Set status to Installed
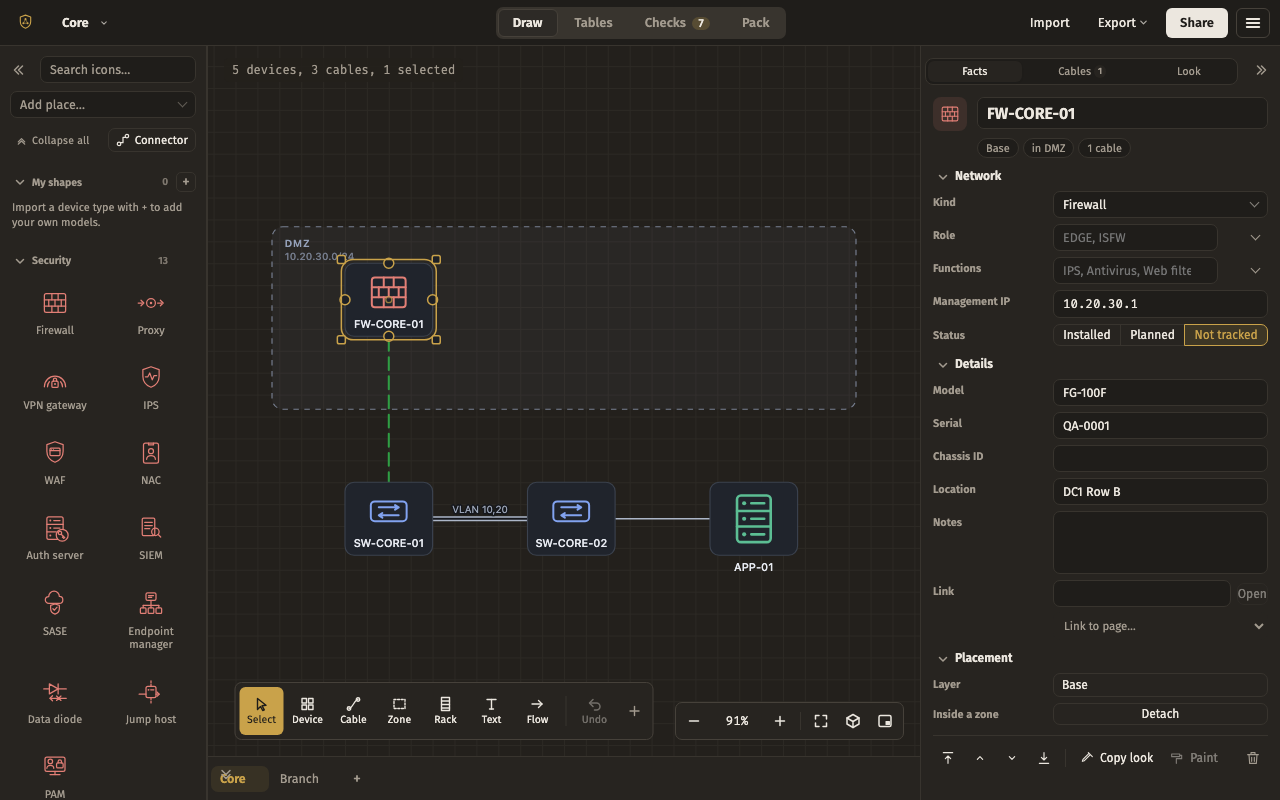Screen dimensions: 1280x800 1087,335
